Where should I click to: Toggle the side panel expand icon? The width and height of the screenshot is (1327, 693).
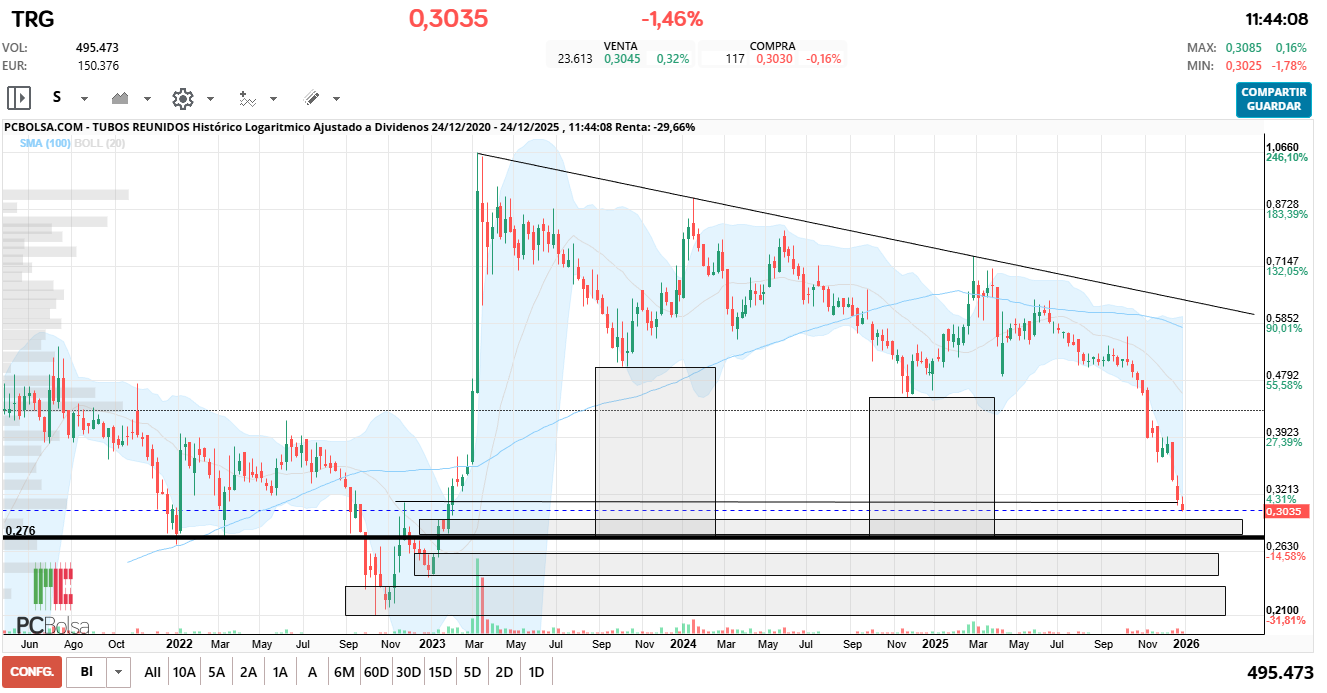pos(19,98)
